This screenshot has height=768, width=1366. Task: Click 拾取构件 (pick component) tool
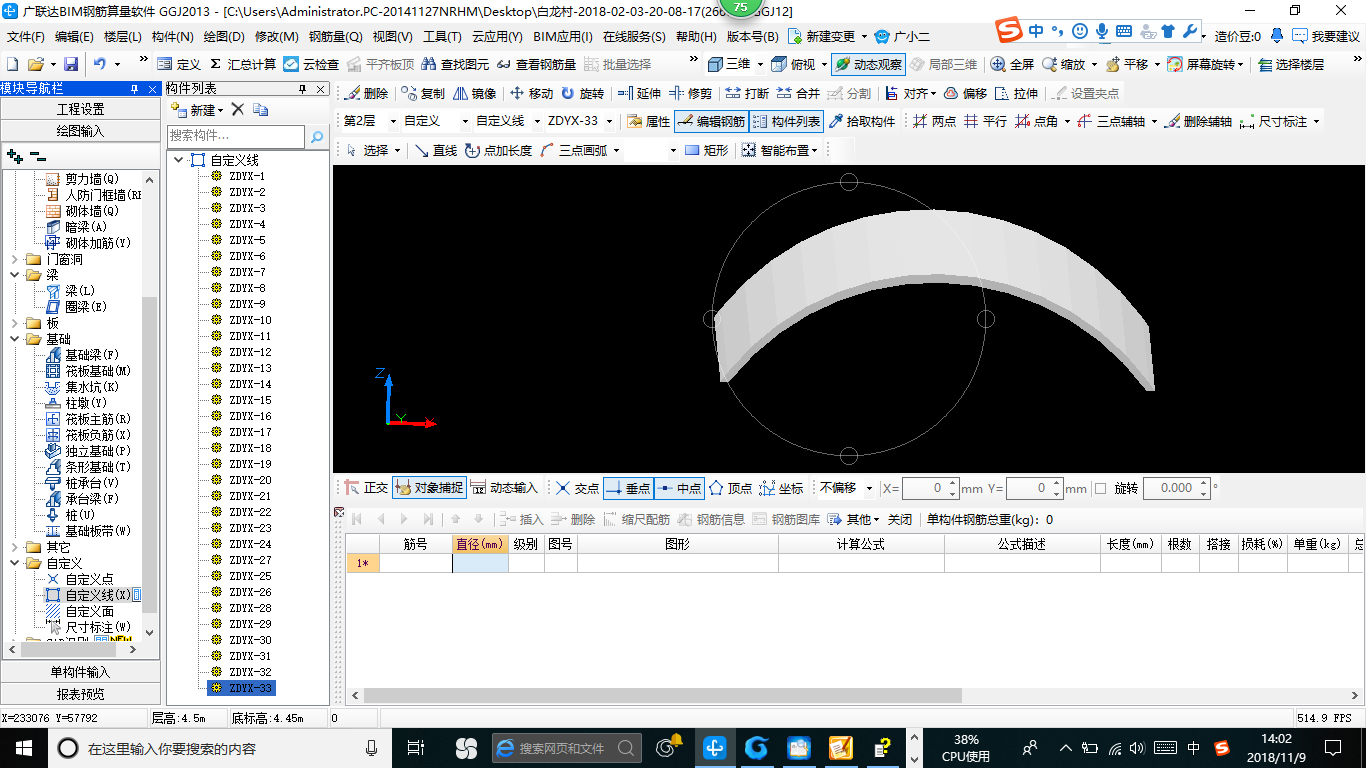click(862, 121)
